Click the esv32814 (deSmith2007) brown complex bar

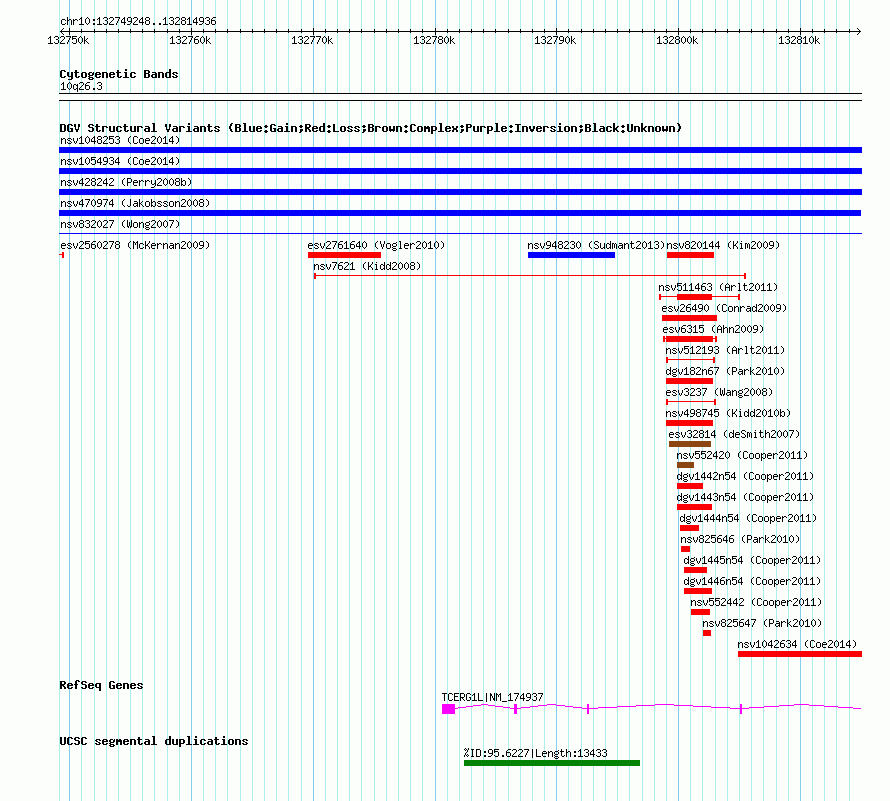click(690, 444)
